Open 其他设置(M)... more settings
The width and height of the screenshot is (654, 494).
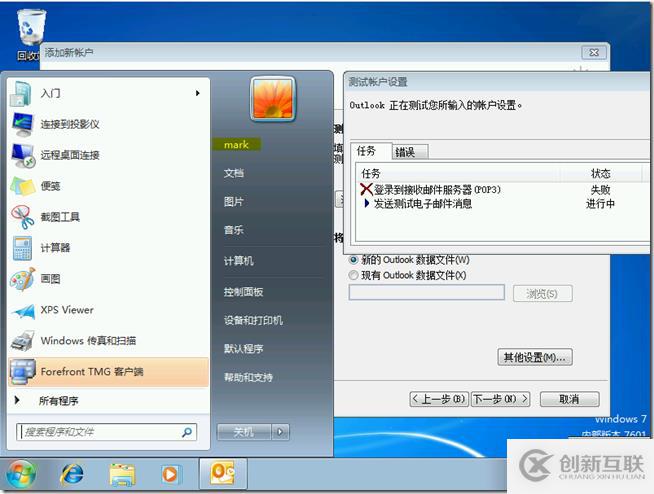(x=535, y=358)
